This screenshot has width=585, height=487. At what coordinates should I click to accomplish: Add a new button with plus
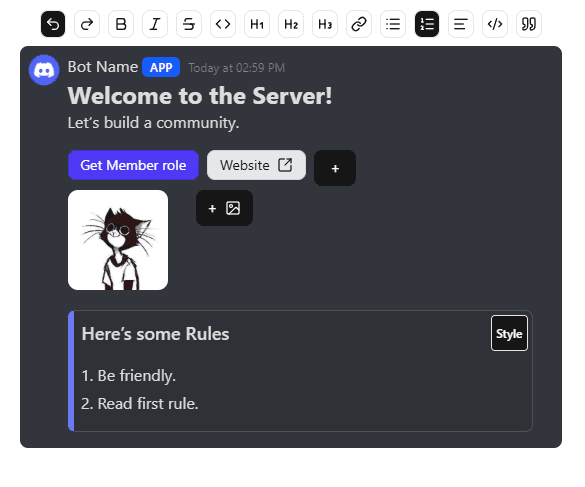click(335, 168)
